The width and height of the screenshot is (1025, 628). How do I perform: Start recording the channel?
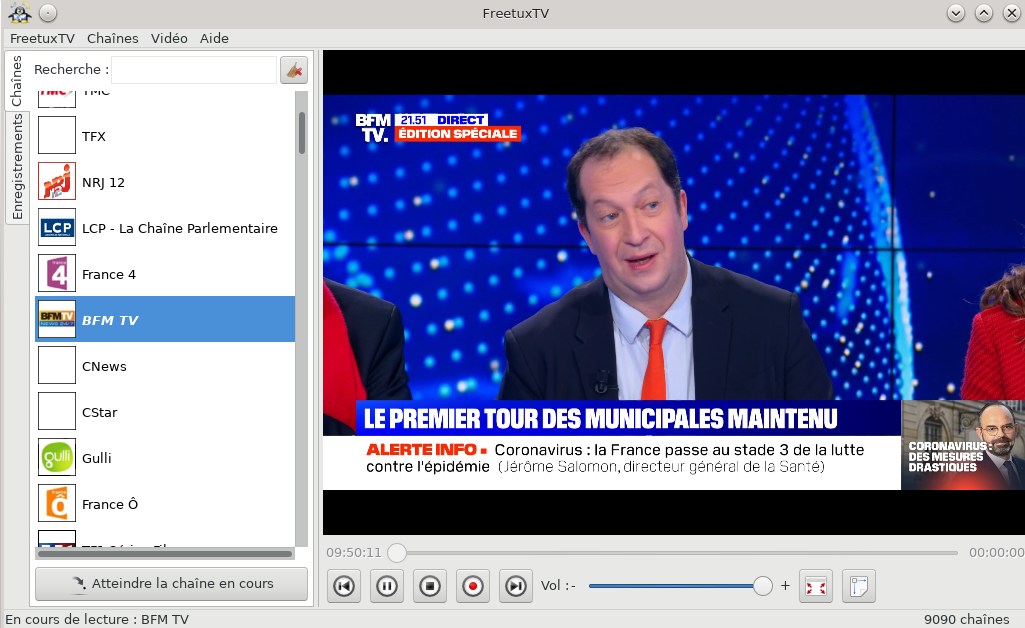click(473, 586)
